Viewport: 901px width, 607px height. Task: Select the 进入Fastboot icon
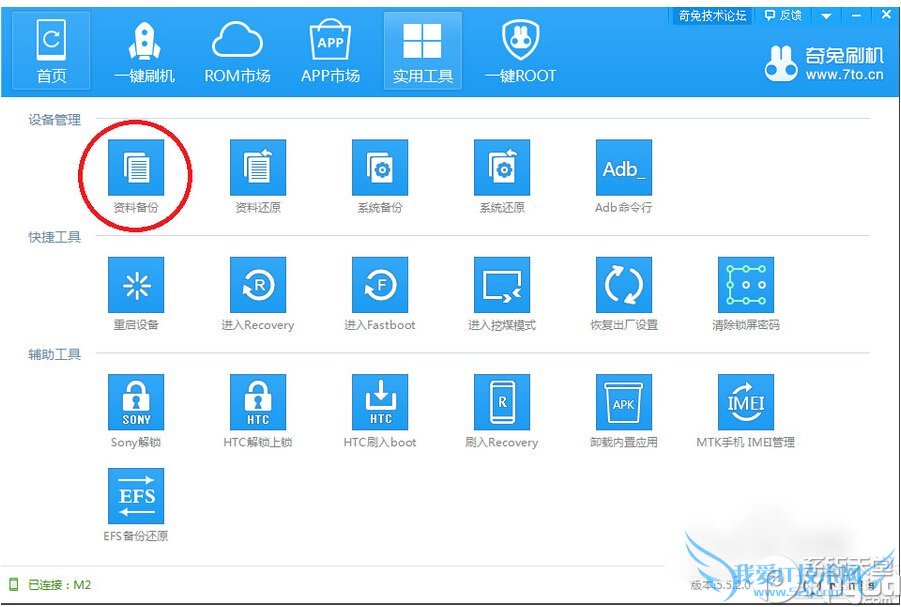pos(380,285)
